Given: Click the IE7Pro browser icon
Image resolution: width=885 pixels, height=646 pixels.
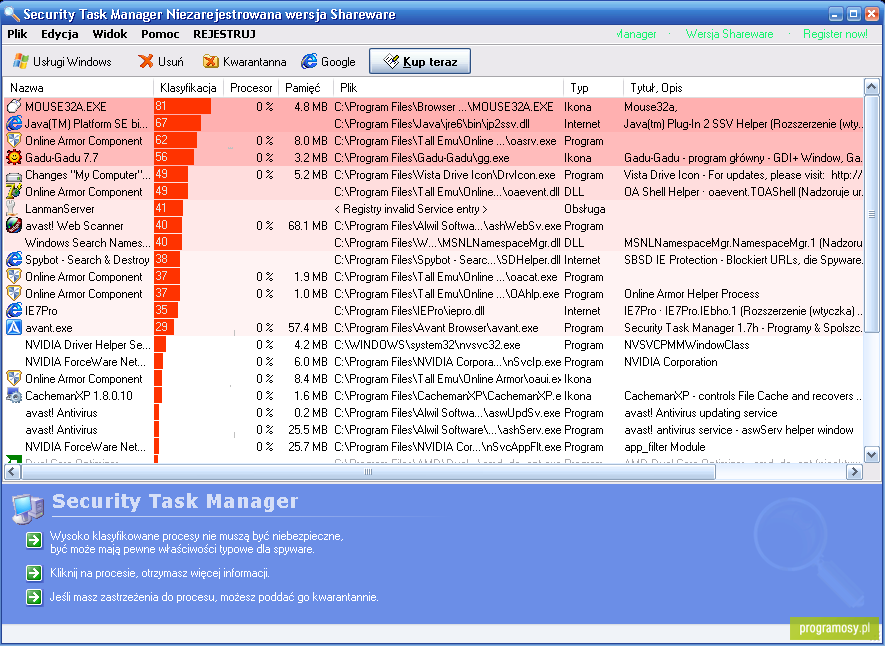Looking at the screenshot, I should [x=14, y=310].
